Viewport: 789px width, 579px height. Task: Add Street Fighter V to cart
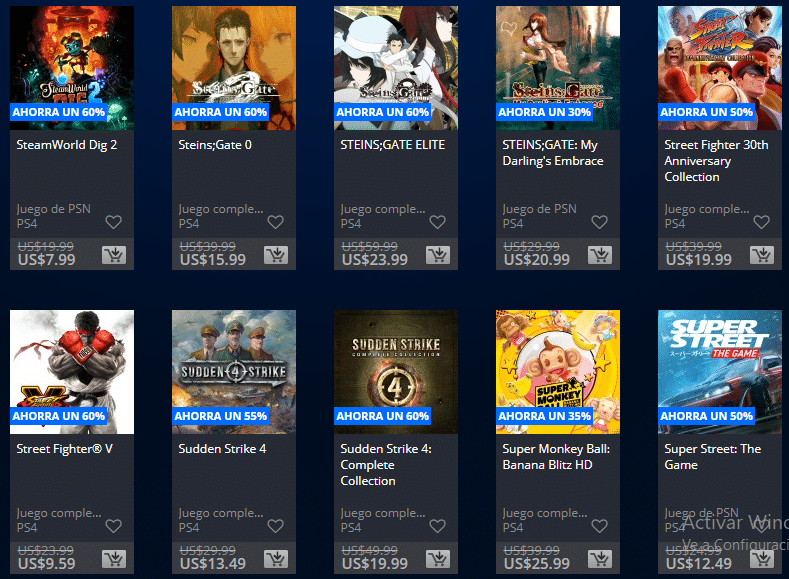tap(114, 559)
